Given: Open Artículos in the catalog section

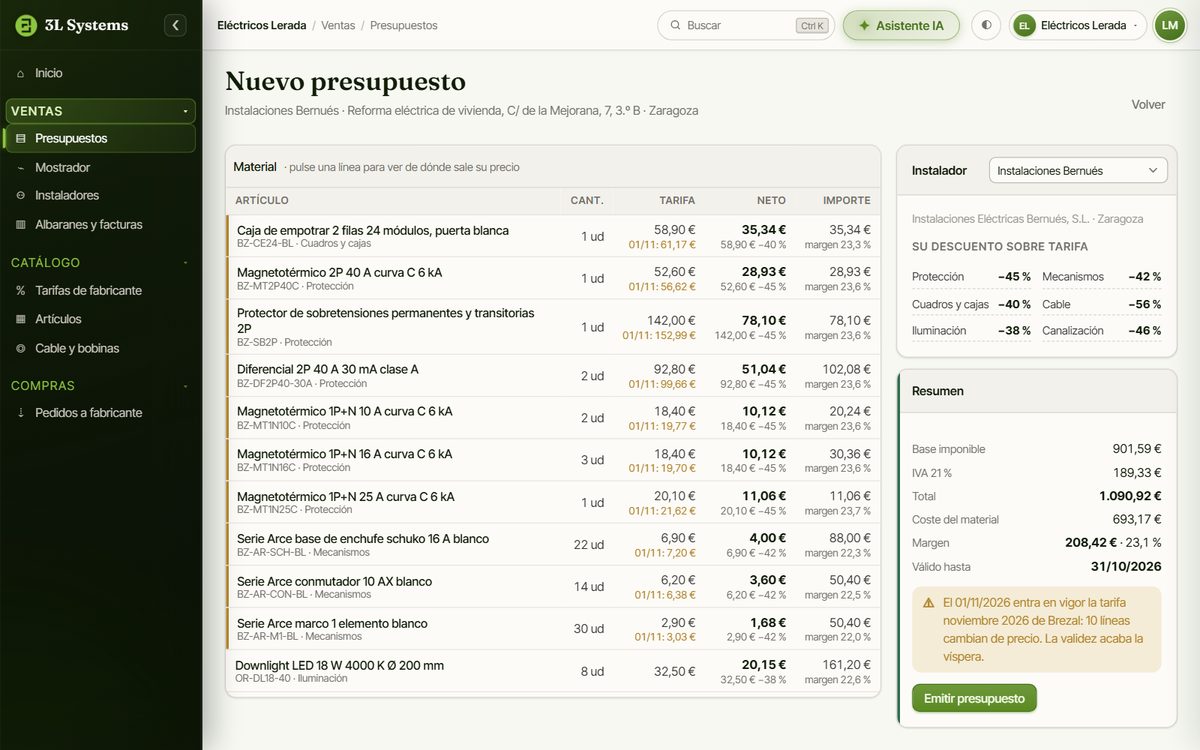Looking at the screenshot, I should point(100,319).
